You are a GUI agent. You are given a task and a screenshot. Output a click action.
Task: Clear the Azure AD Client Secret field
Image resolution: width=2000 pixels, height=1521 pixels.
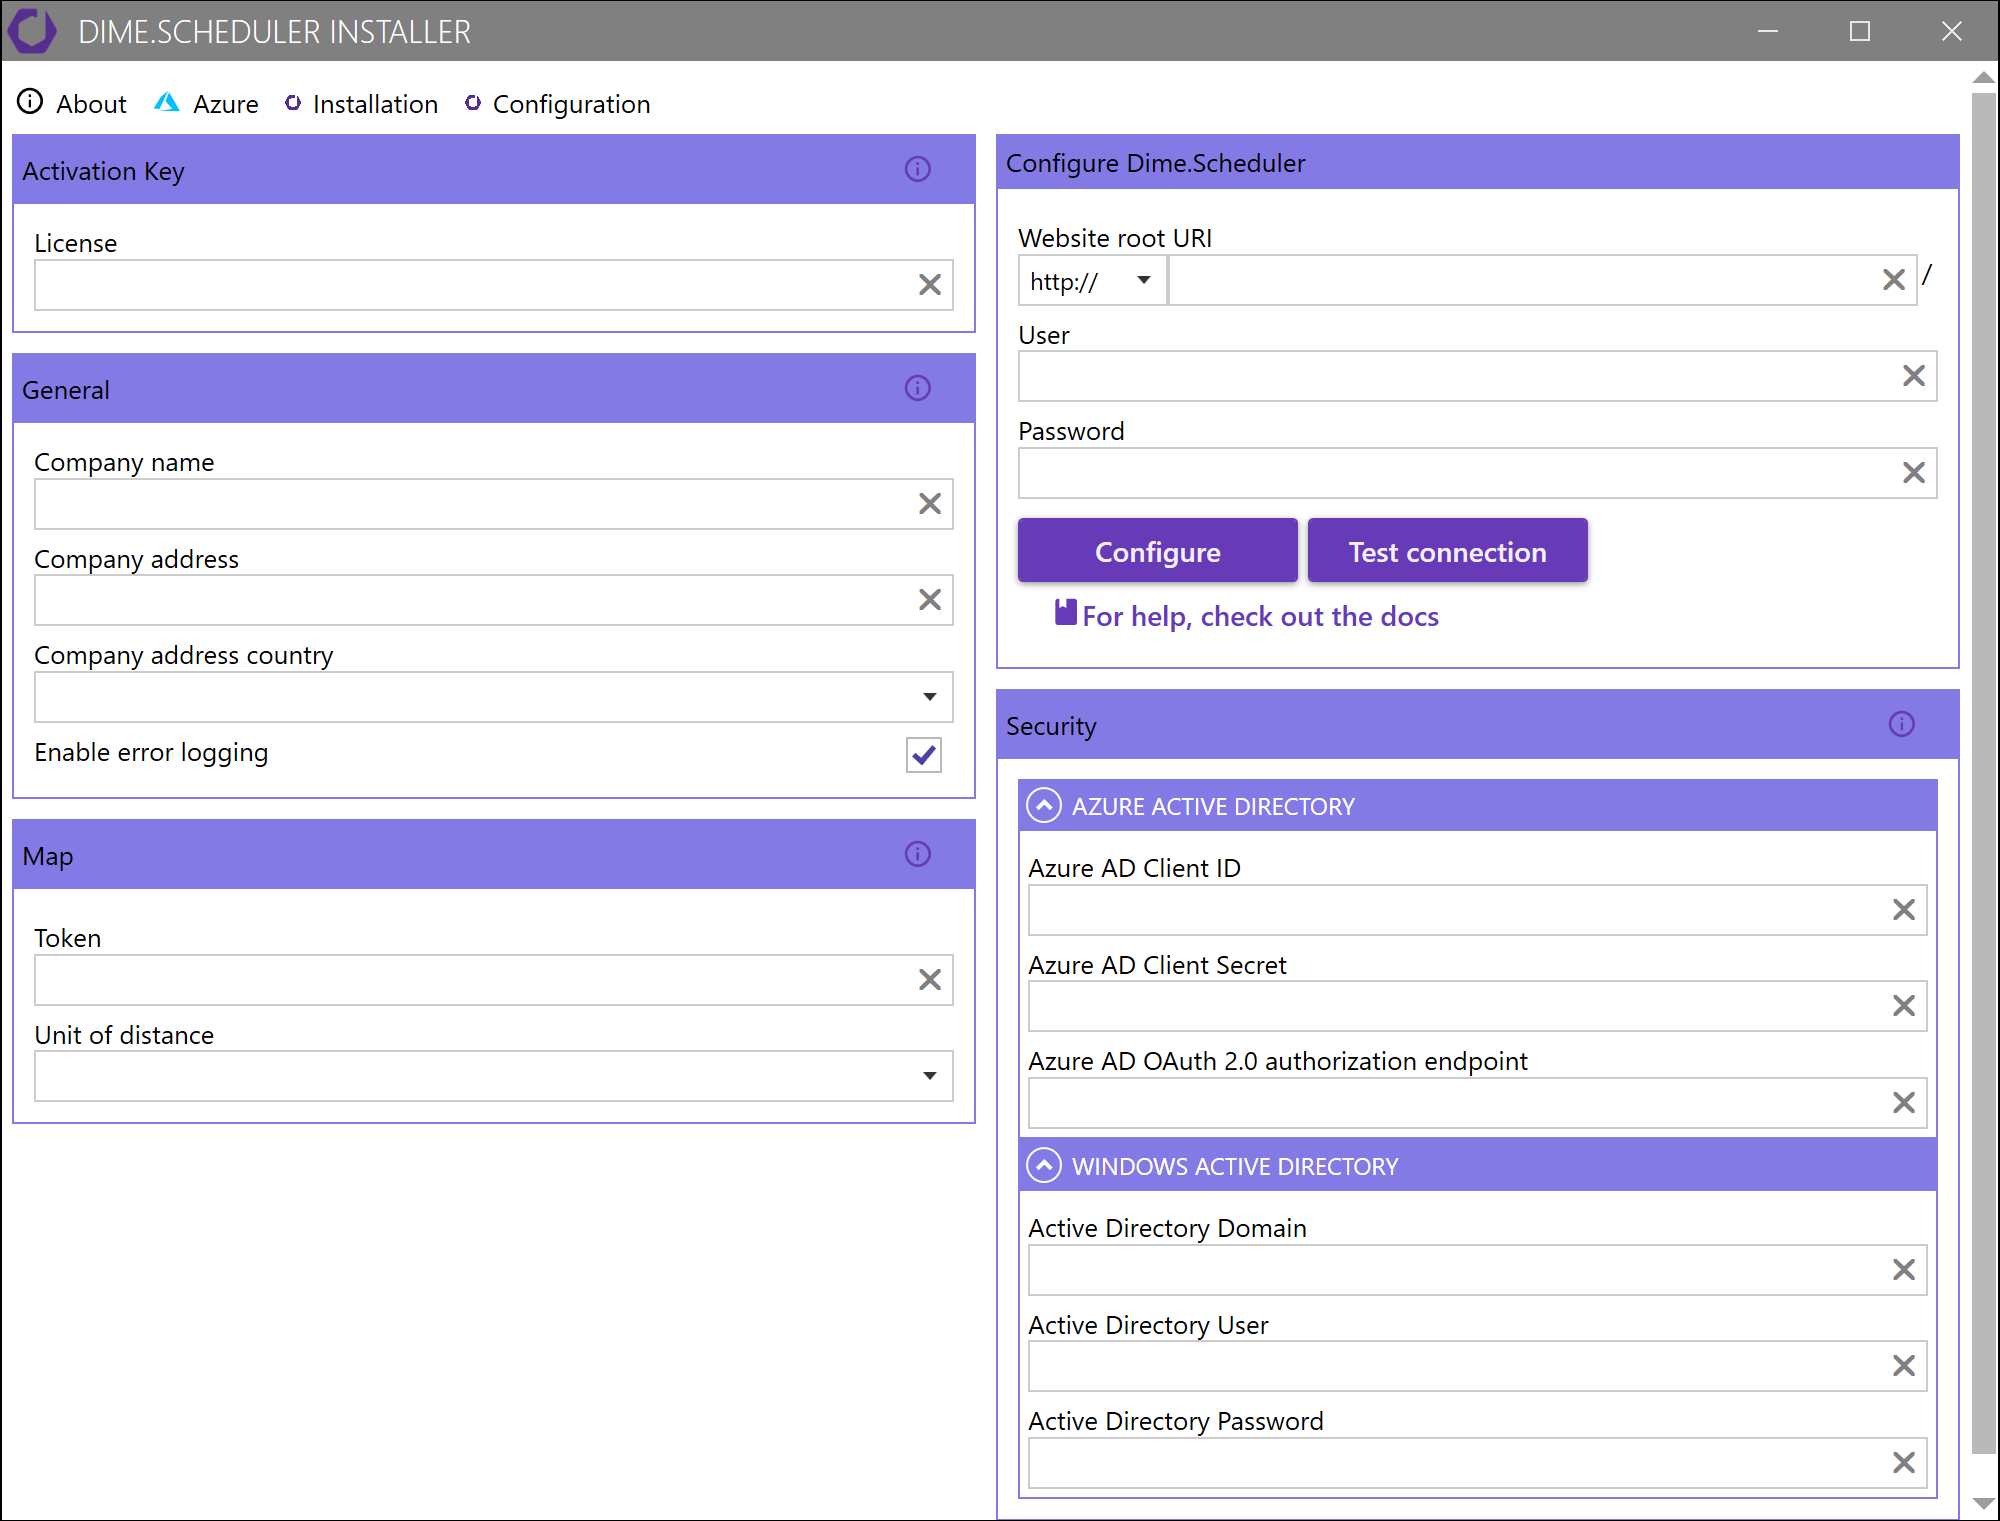pos(1904,1006)
